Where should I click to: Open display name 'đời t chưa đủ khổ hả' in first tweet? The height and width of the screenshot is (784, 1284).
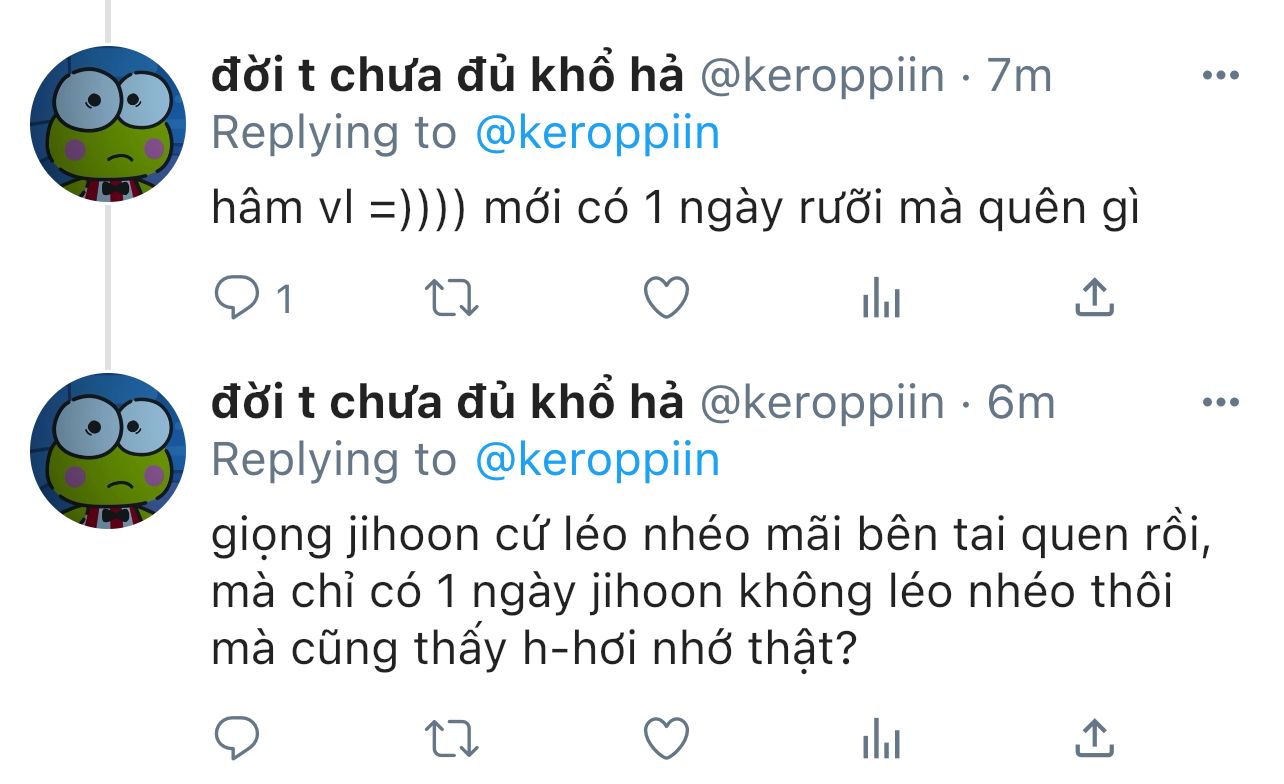click(x=447, y=77)
